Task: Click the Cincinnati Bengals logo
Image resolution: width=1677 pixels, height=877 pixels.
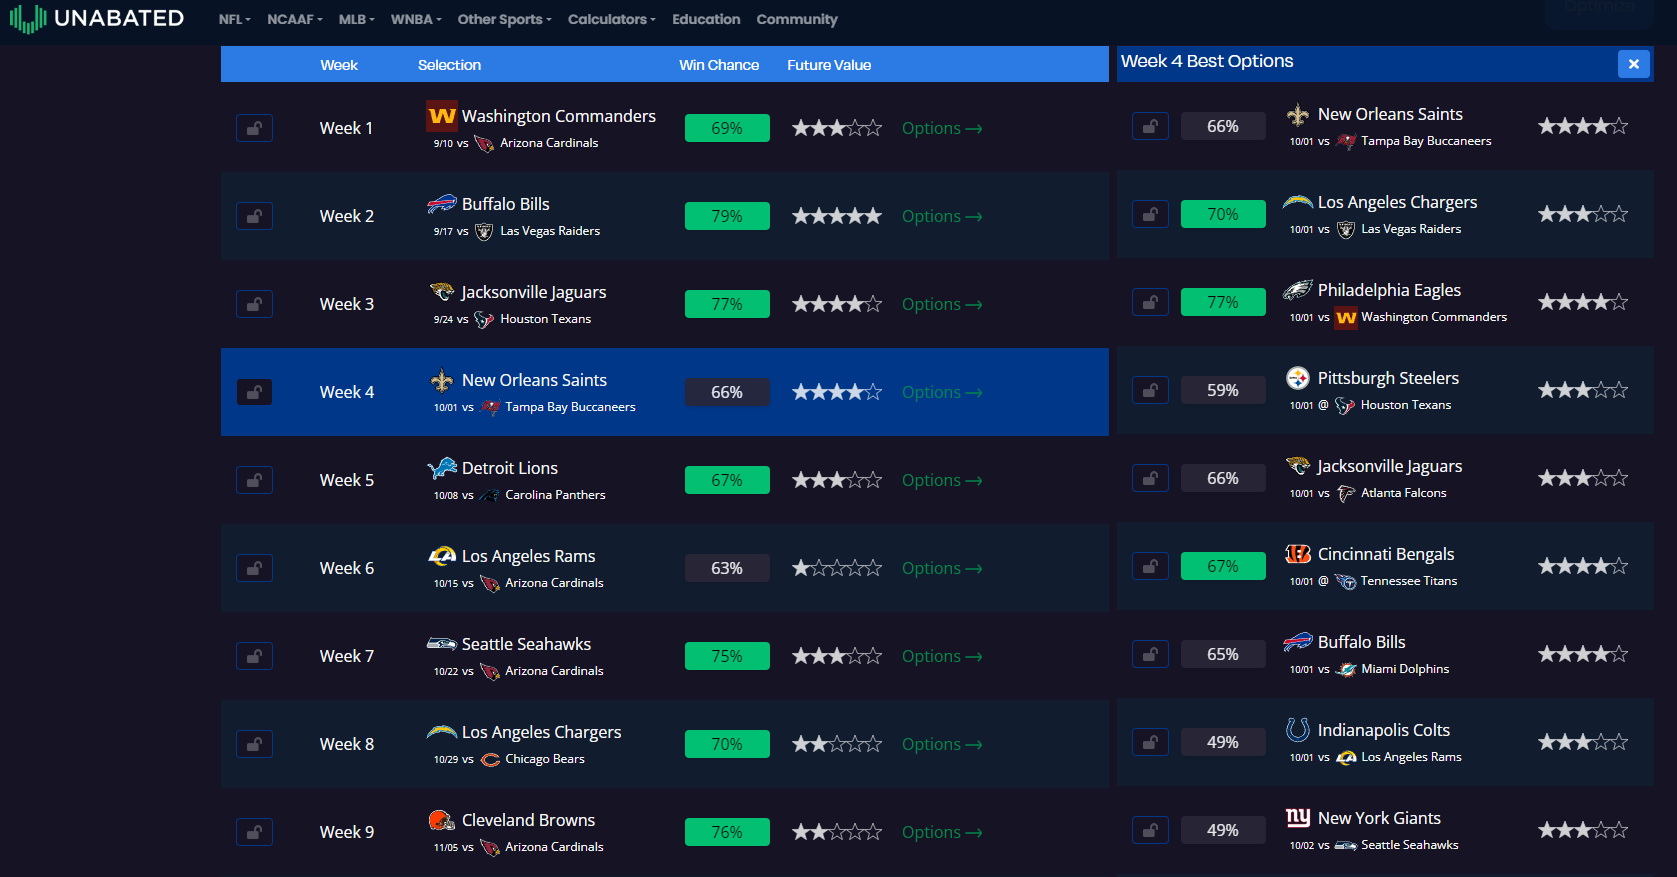Action: [1298, 554]
